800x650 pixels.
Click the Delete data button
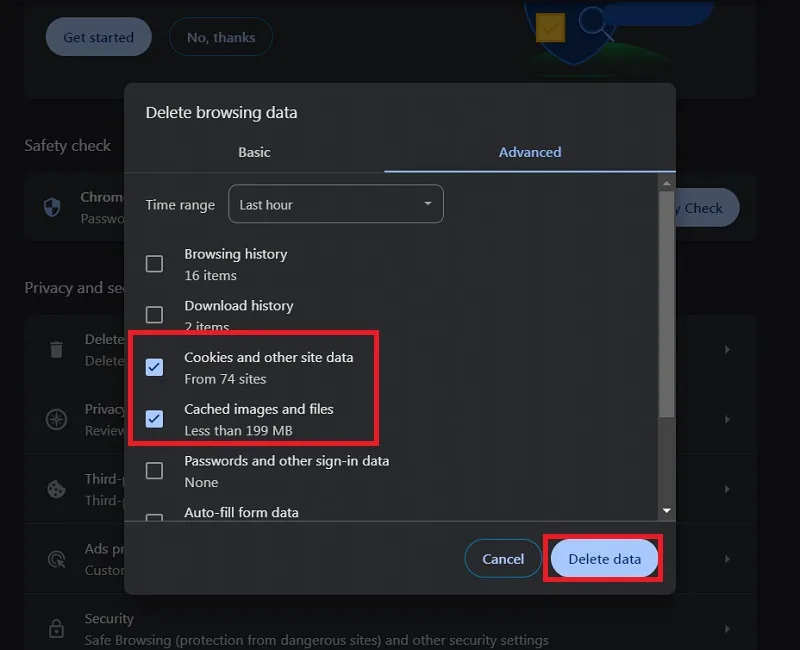[604, 559]
